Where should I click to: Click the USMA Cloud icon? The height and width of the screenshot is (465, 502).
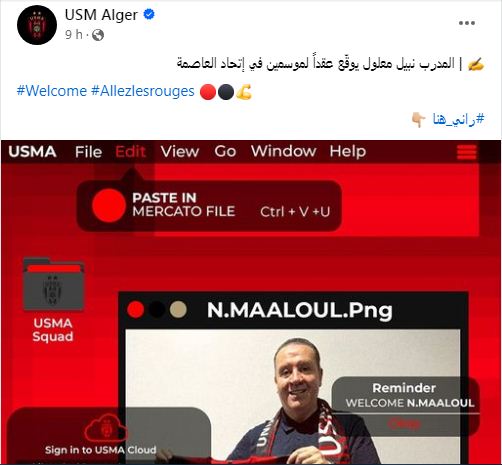pyautogui.click(x=106, y=428)
